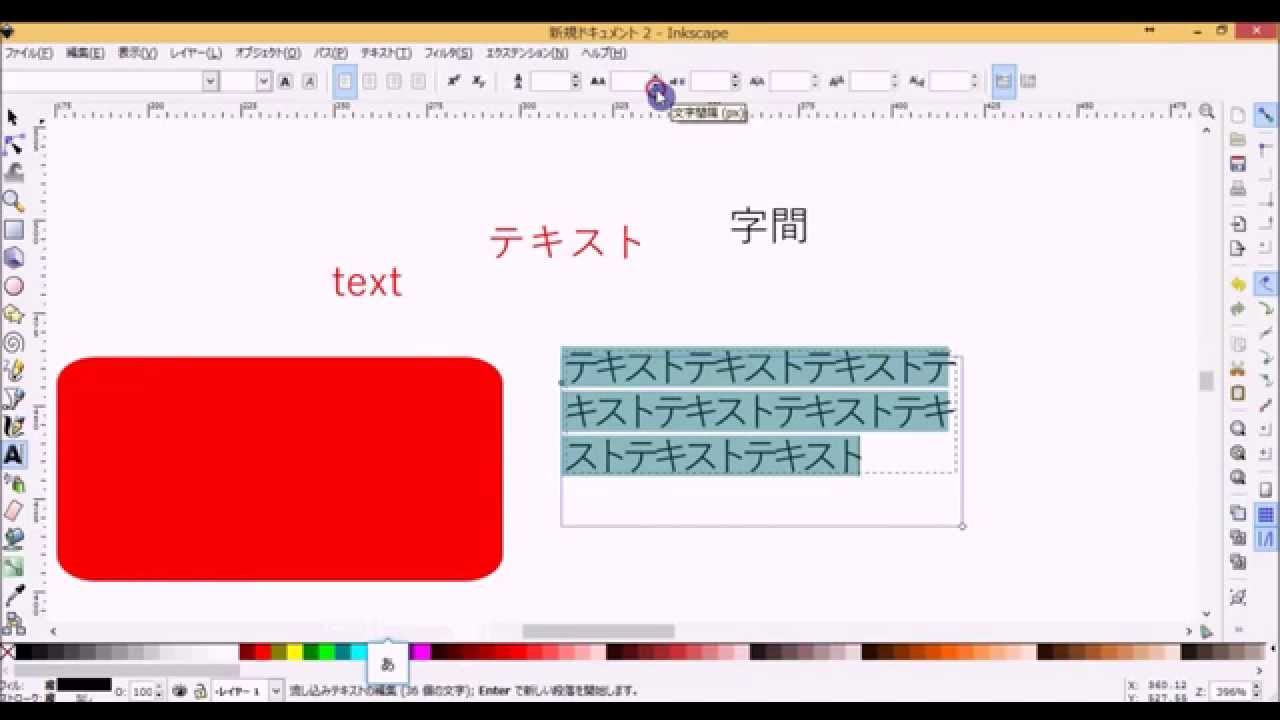Click the no-color X swatch
This screenshot has height=720, width=1280.
(x=8, y=652)
